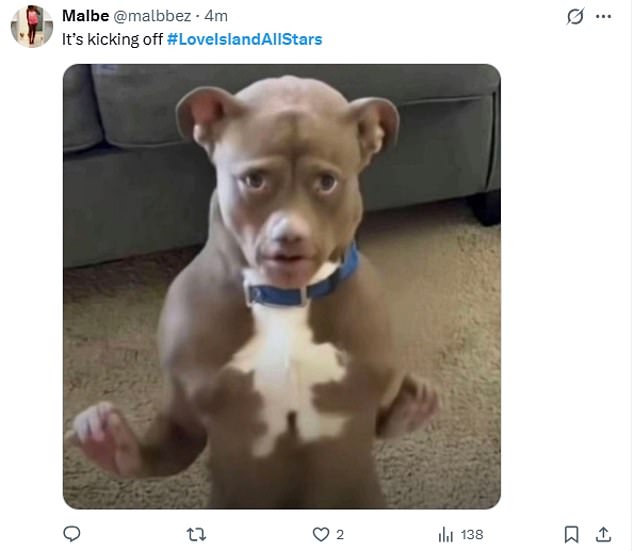This screenshot has height=551, width=634.
Task: Click the dog's white chest patch
Action: (285, 370)
